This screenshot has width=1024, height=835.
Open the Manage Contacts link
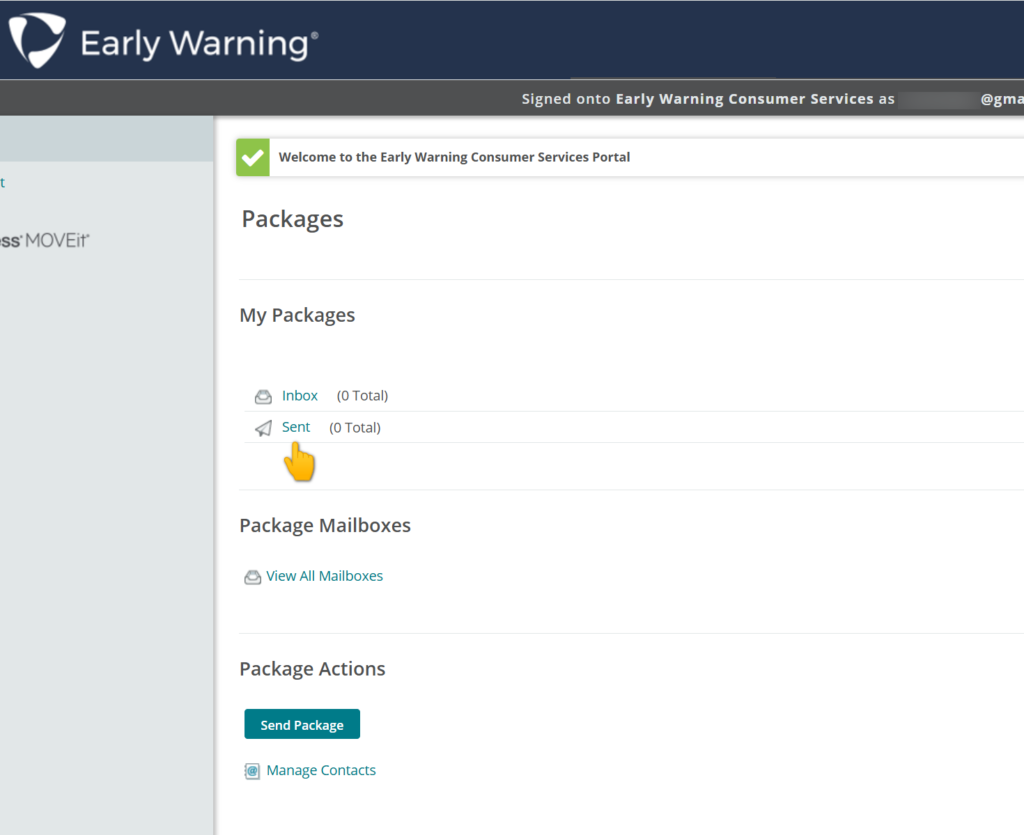(321, 770)
